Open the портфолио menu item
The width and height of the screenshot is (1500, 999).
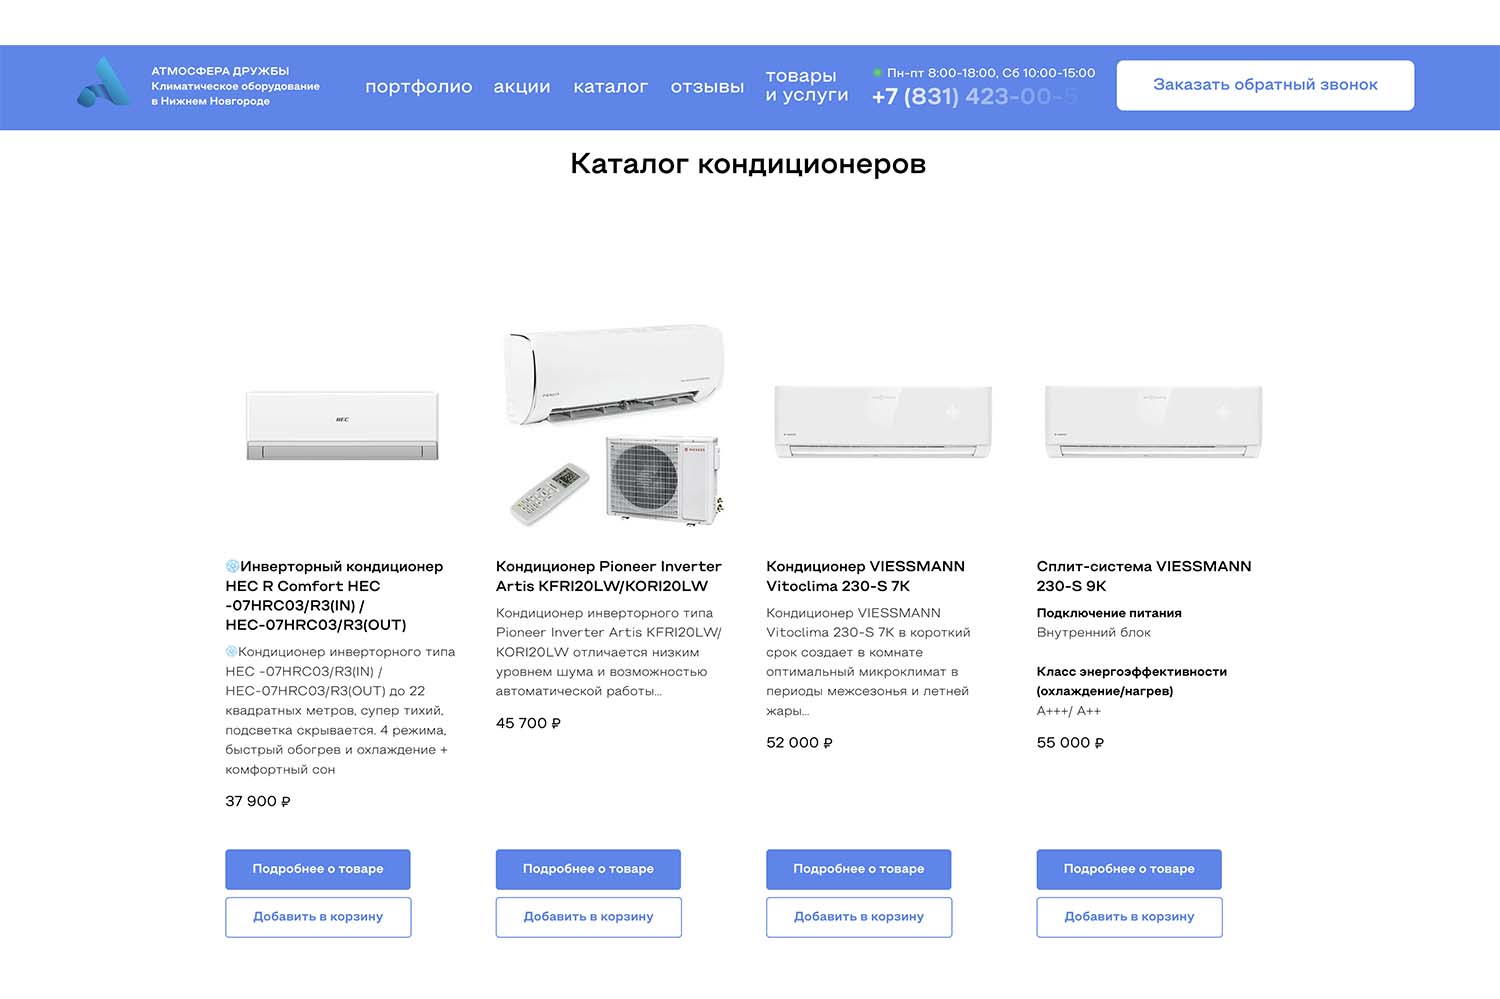pos(418,87)
